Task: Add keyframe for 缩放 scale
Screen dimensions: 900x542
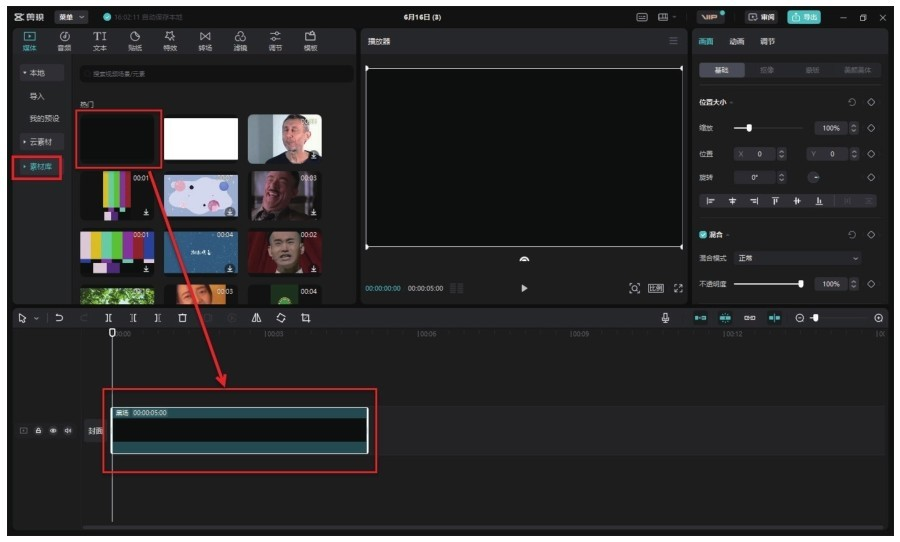Action: point(871,128)
